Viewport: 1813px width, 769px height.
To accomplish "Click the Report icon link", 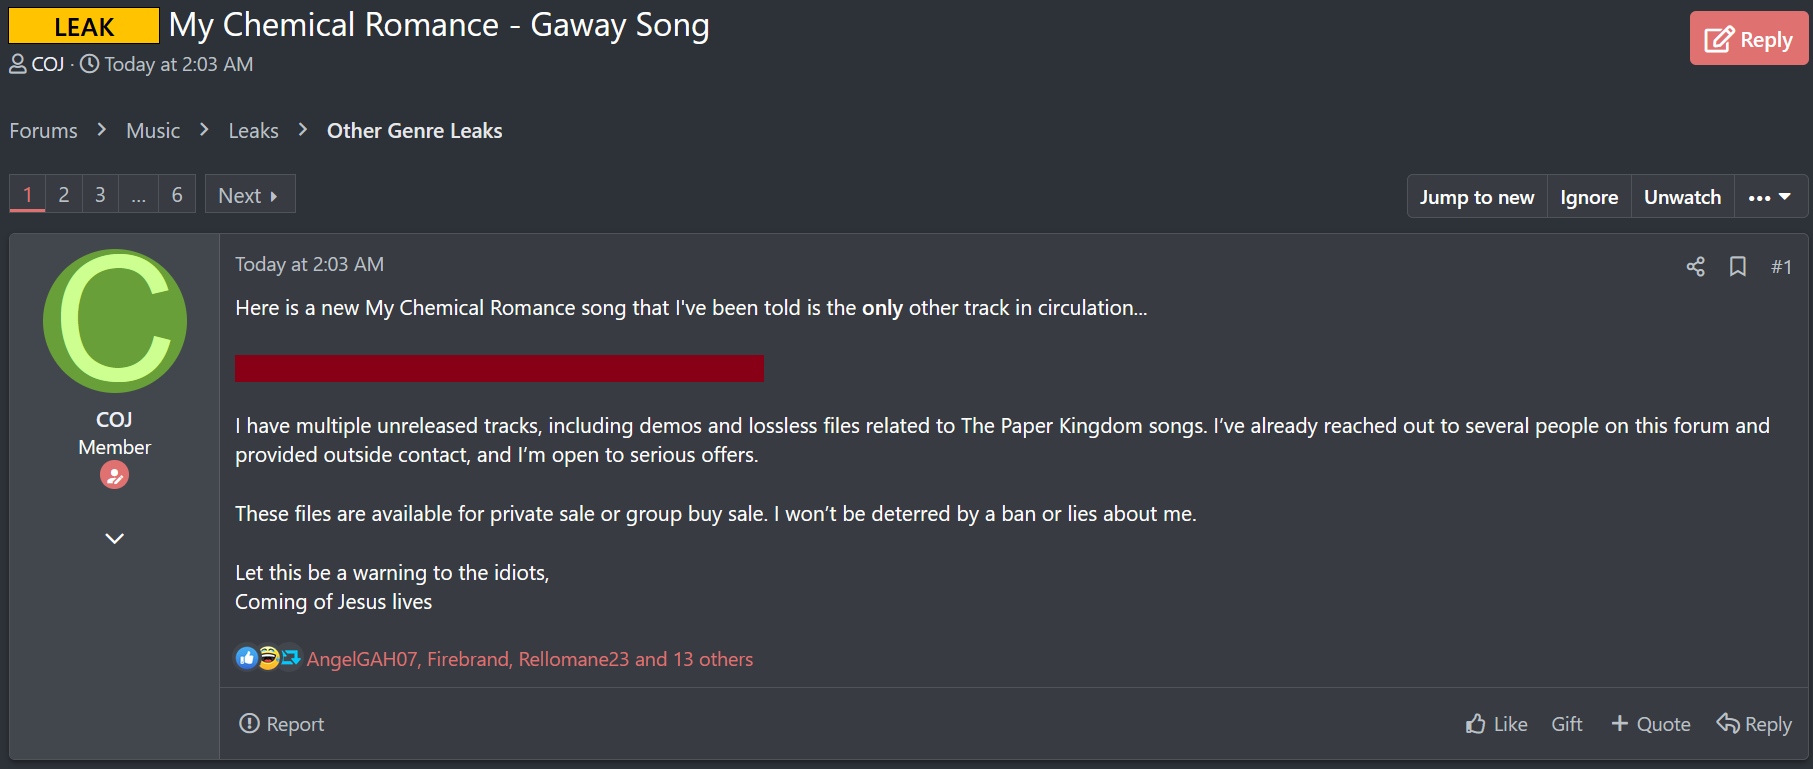I will 281,724.
